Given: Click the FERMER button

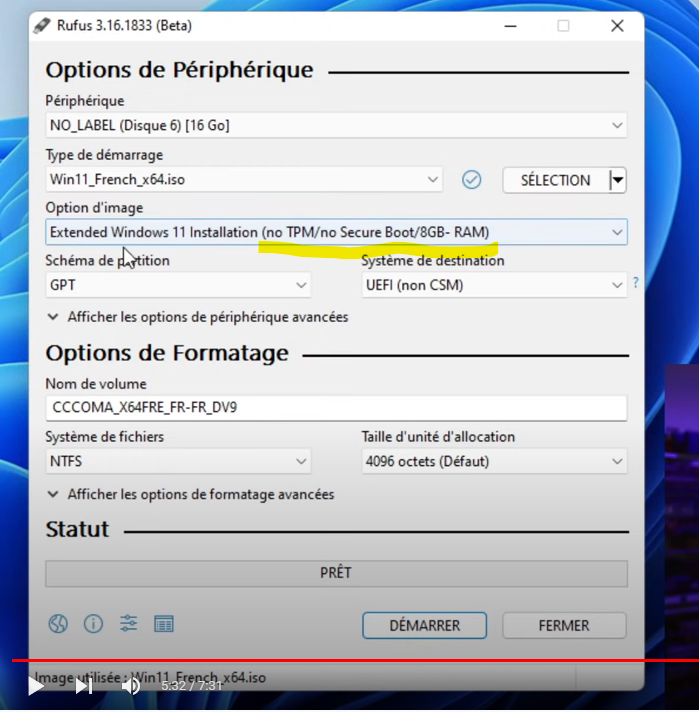Looking at the screenshot, I should pos(564,625).
